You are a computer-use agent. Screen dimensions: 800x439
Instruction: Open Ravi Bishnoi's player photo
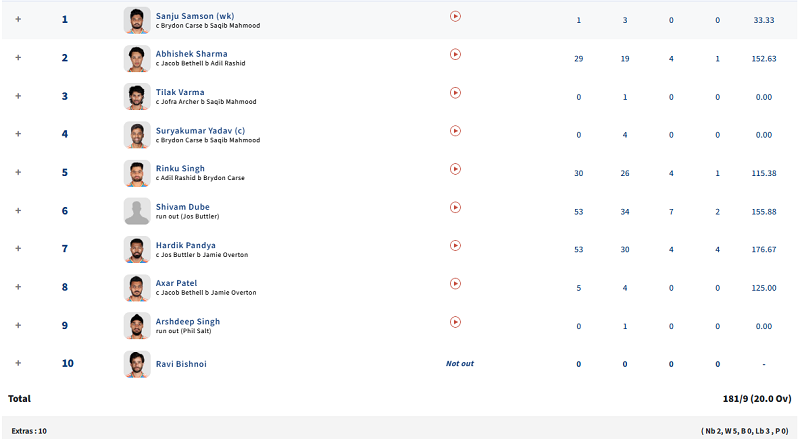[x=137, y=364]
